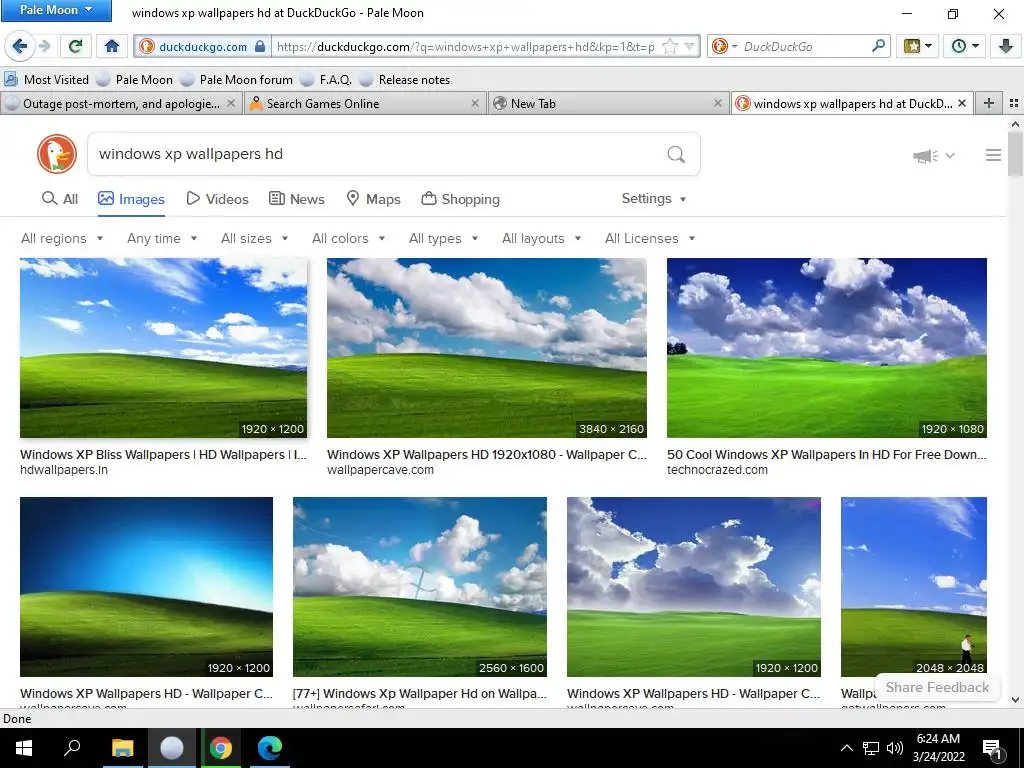Switch to the News results tab
Image resolution: width=1024 pixels, height=768 pixels.
[297, 199]
